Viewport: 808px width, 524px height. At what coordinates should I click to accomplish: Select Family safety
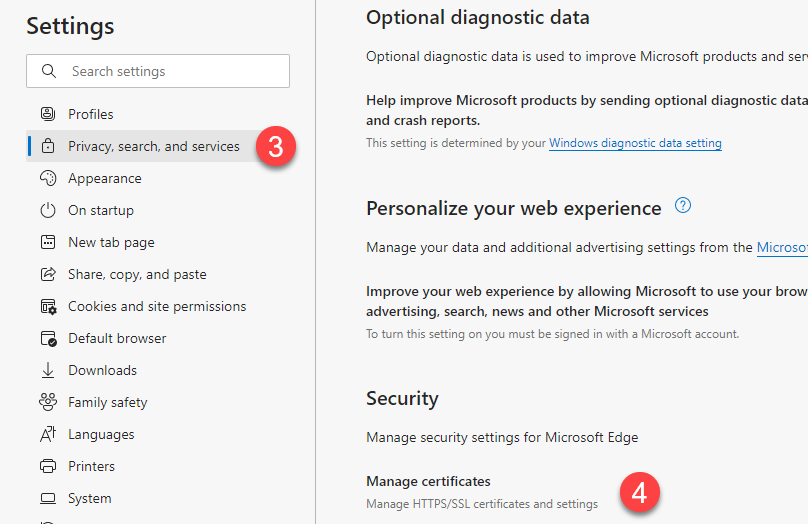158,402
